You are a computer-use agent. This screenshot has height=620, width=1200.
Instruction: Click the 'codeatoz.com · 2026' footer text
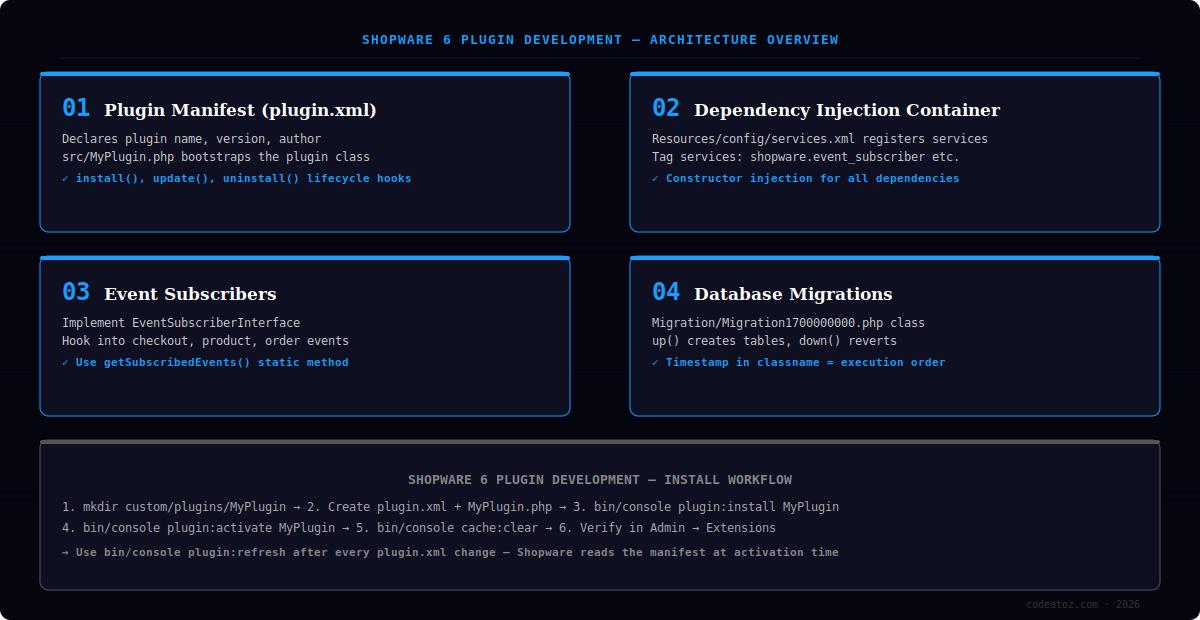coord(1083,604)
